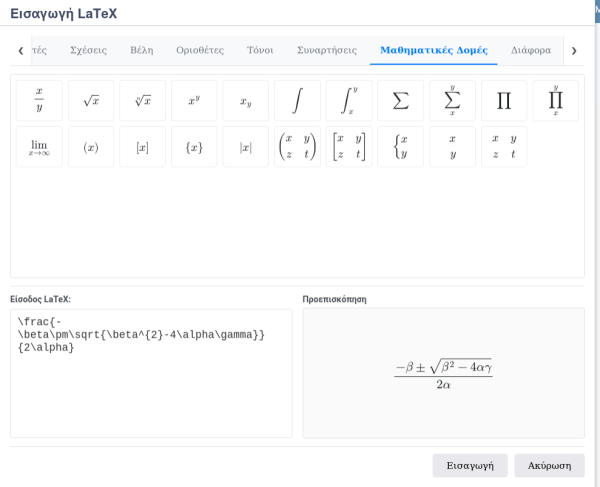Insert the summation with limits symbol
Image resolution: width=600 pixels, height=487 pixels.
tap(452, 101)
